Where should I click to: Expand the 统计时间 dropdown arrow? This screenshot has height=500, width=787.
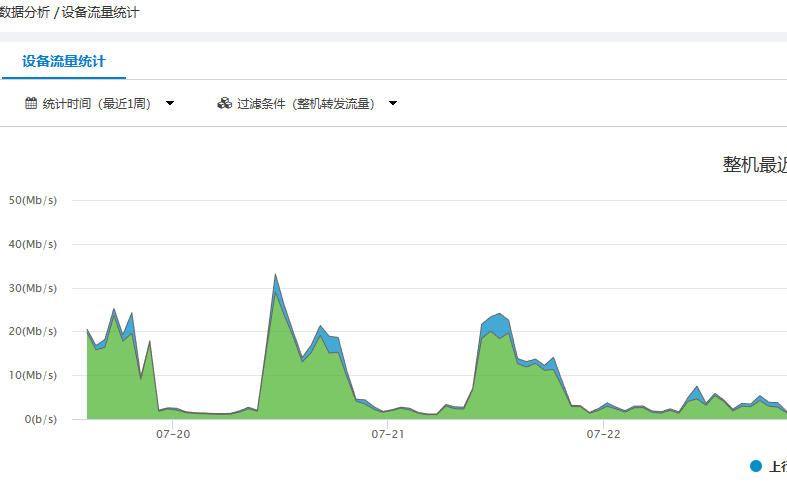point(170,103)
